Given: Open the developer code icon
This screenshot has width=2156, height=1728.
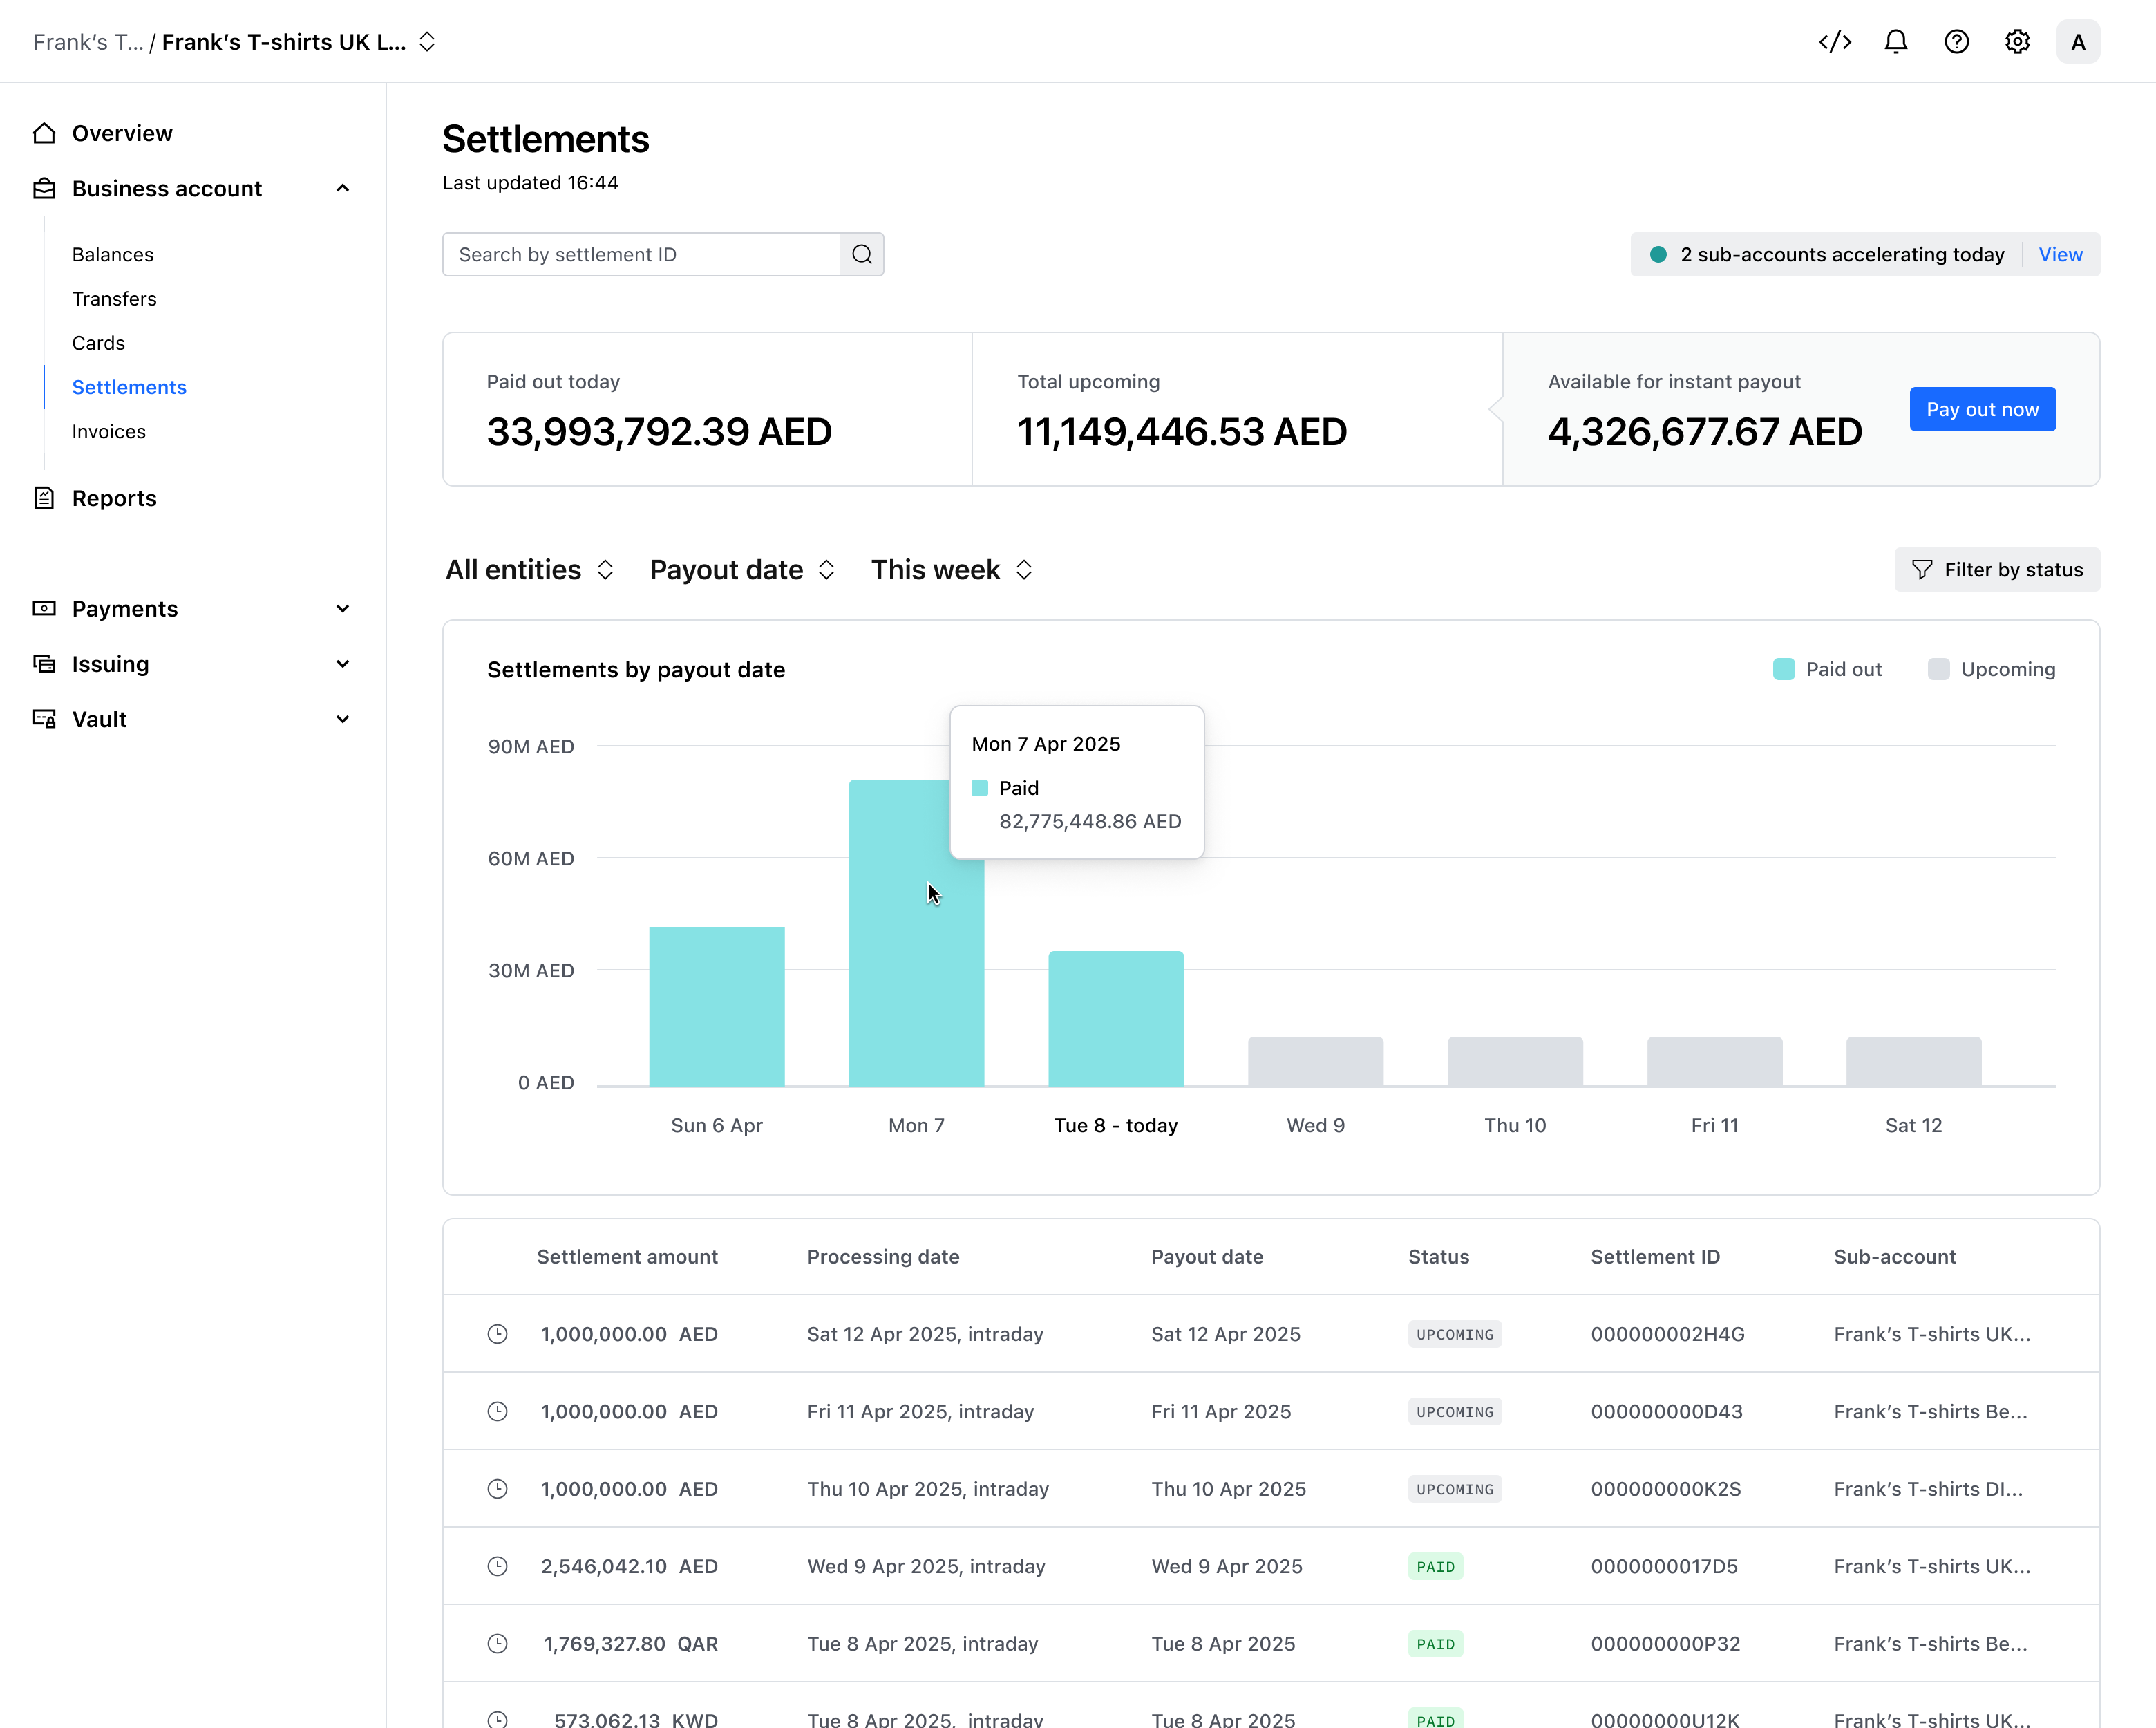Looking at the screenshot, I should [1835, 42].
